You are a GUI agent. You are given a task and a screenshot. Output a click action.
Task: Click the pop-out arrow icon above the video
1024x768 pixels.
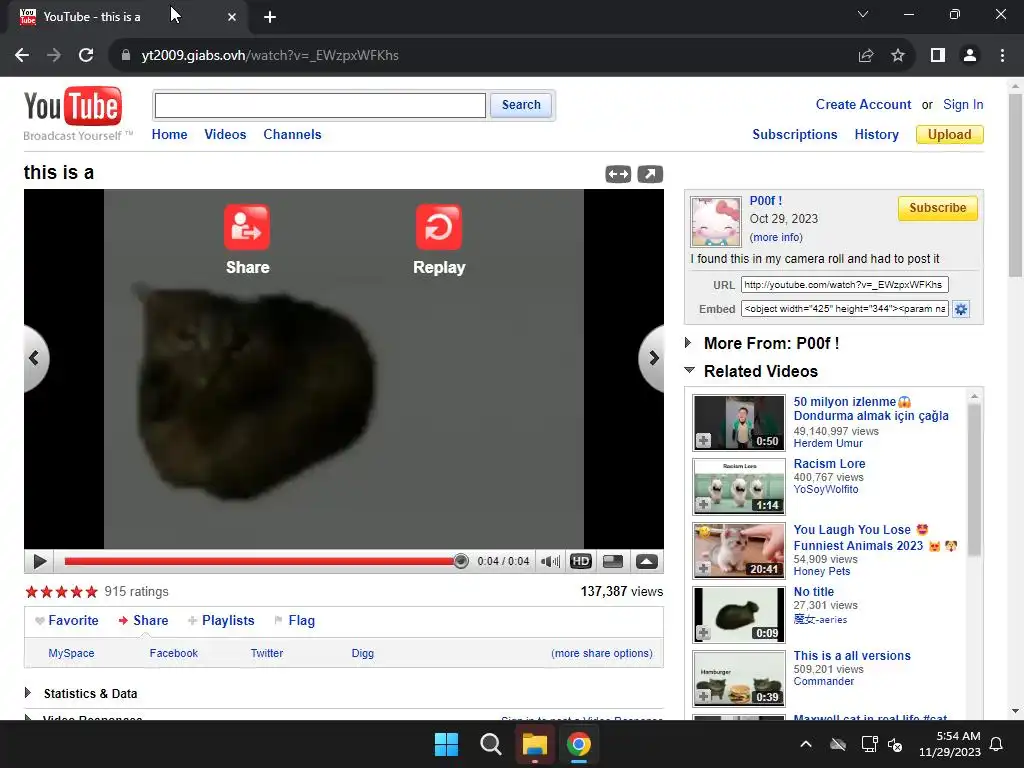tap(650, 174)
